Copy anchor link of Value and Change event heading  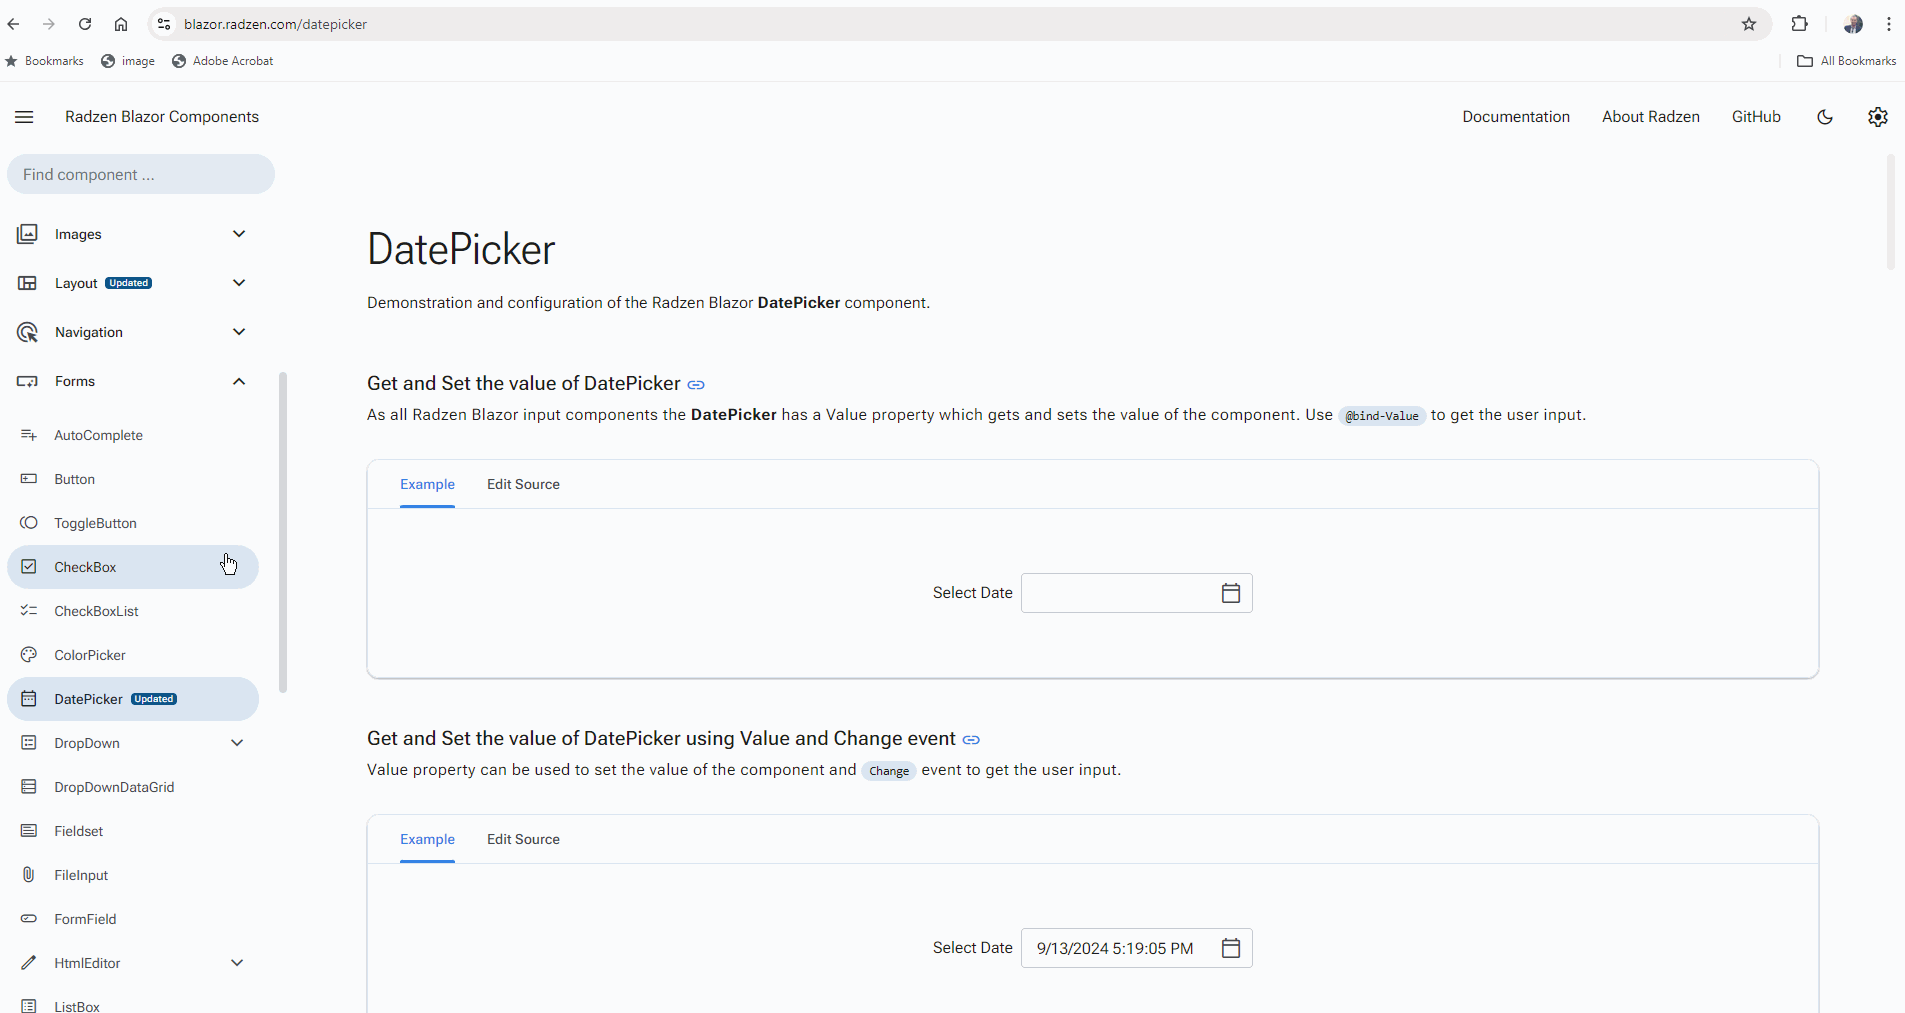[x=971, y=740]
